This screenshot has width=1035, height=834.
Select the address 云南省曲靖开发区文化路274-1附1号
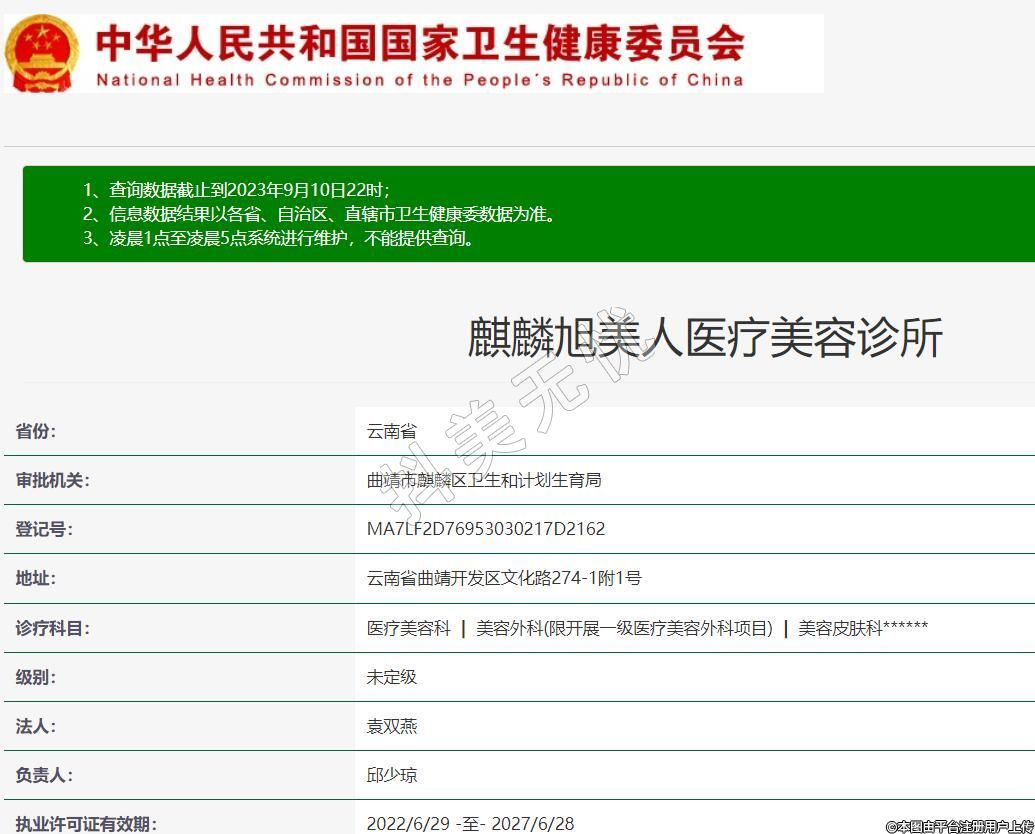pos(504,578)
